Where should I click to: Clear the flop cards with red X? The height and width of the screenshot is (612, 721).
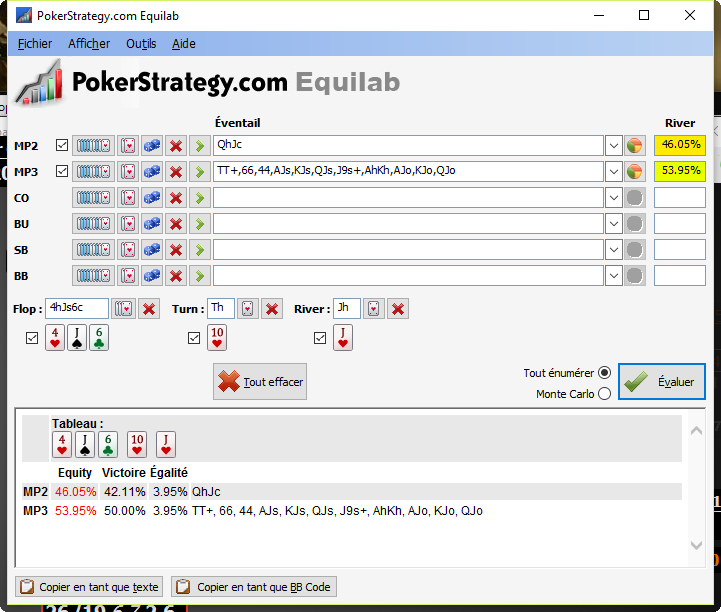pyautogui.click(x=149, y=309)
